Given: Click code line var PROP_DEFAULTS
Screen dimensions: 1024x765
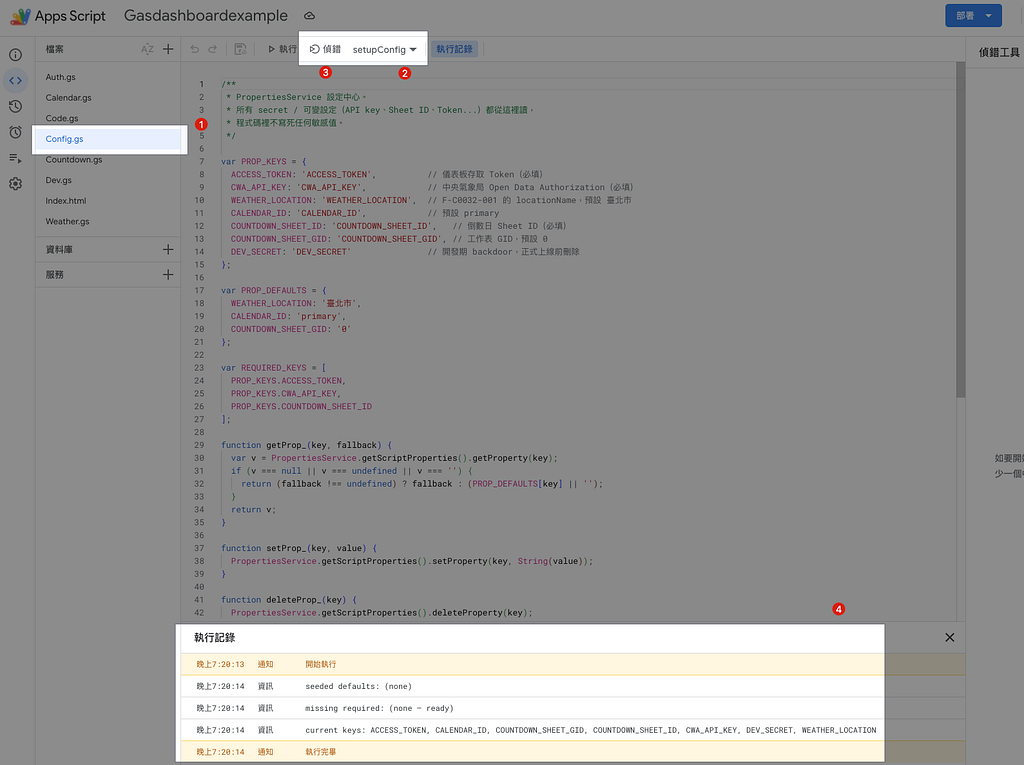Looking at the screenshot, I should 274,291.
